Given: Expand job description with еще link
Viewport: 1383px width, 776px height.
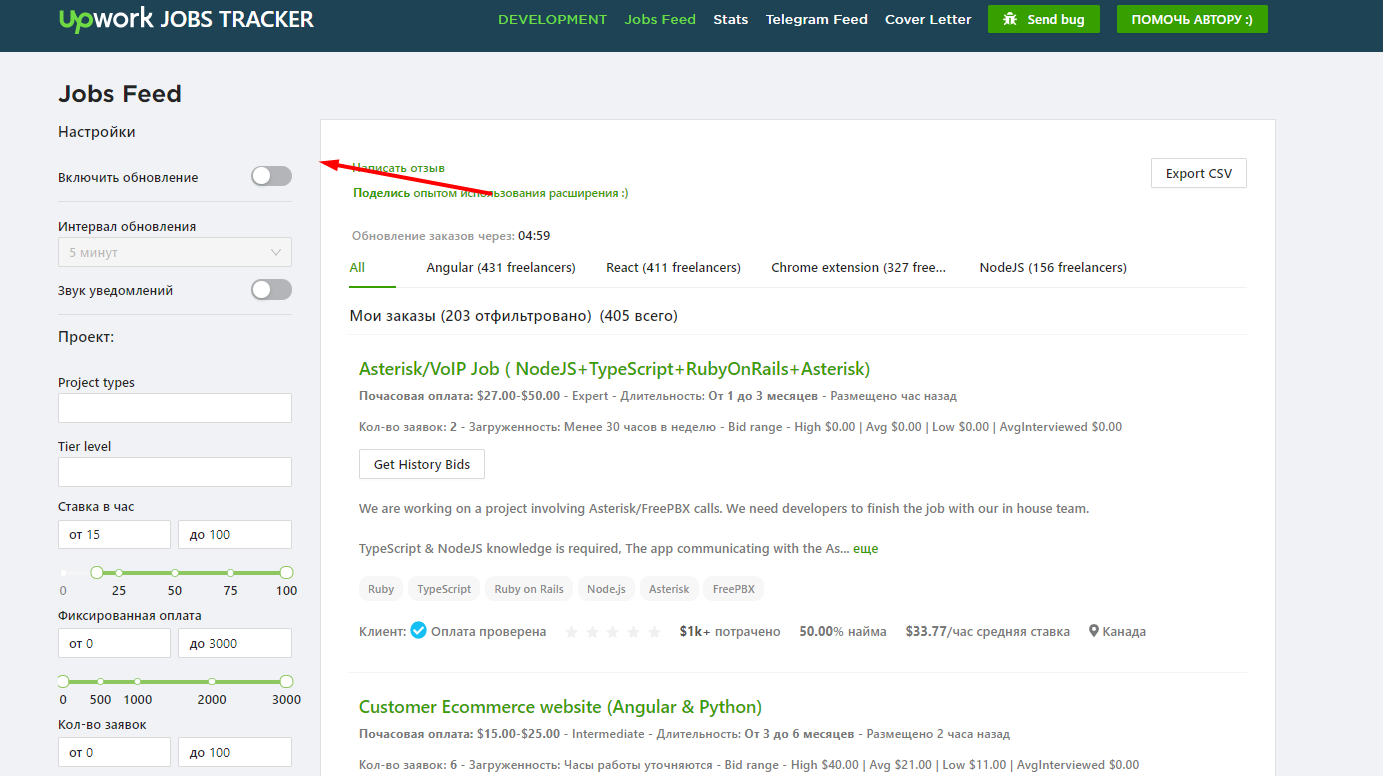Looking at the screenshot, I should (866, 548).
